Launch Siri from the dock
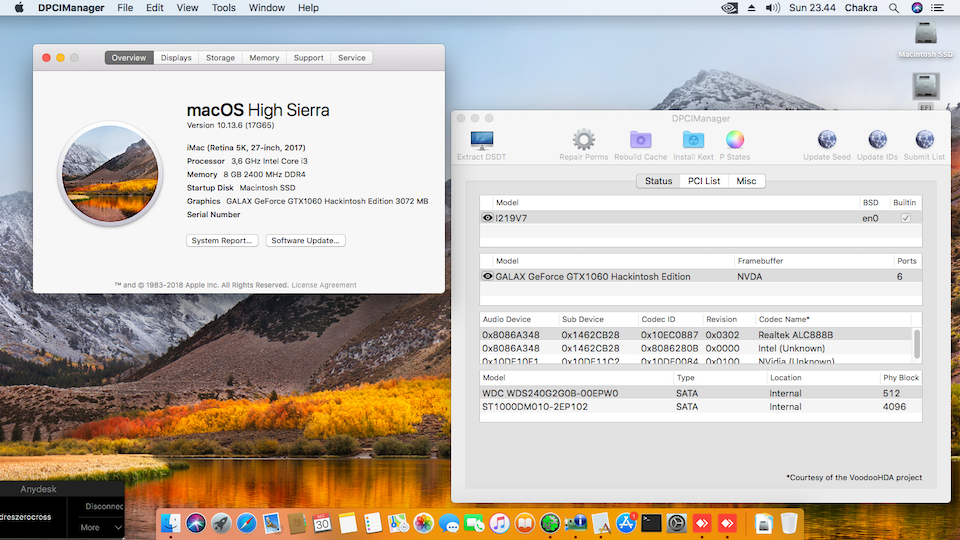Viewport: 960px width, 540px height. tap(196, 523)
